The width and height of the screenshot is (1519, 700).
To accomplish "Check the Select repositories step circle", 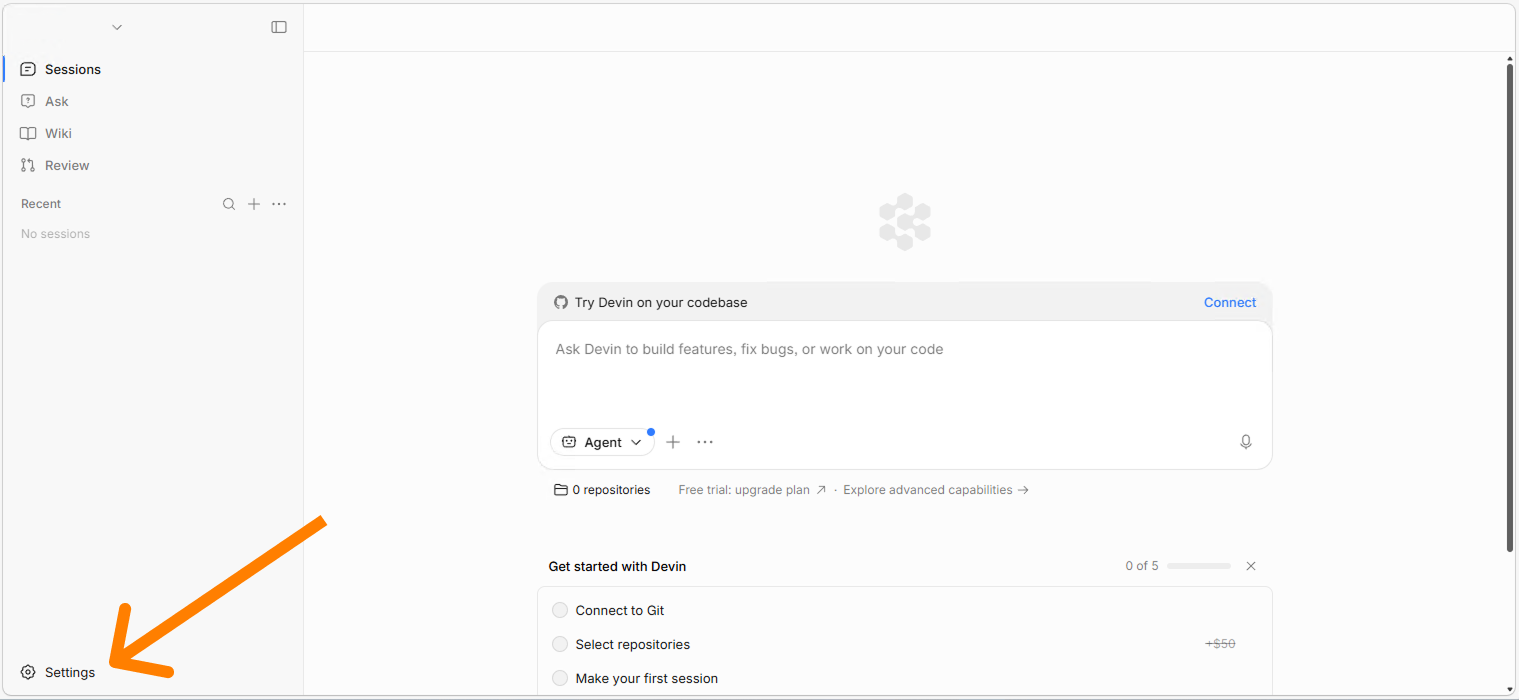I will (560, 644).
